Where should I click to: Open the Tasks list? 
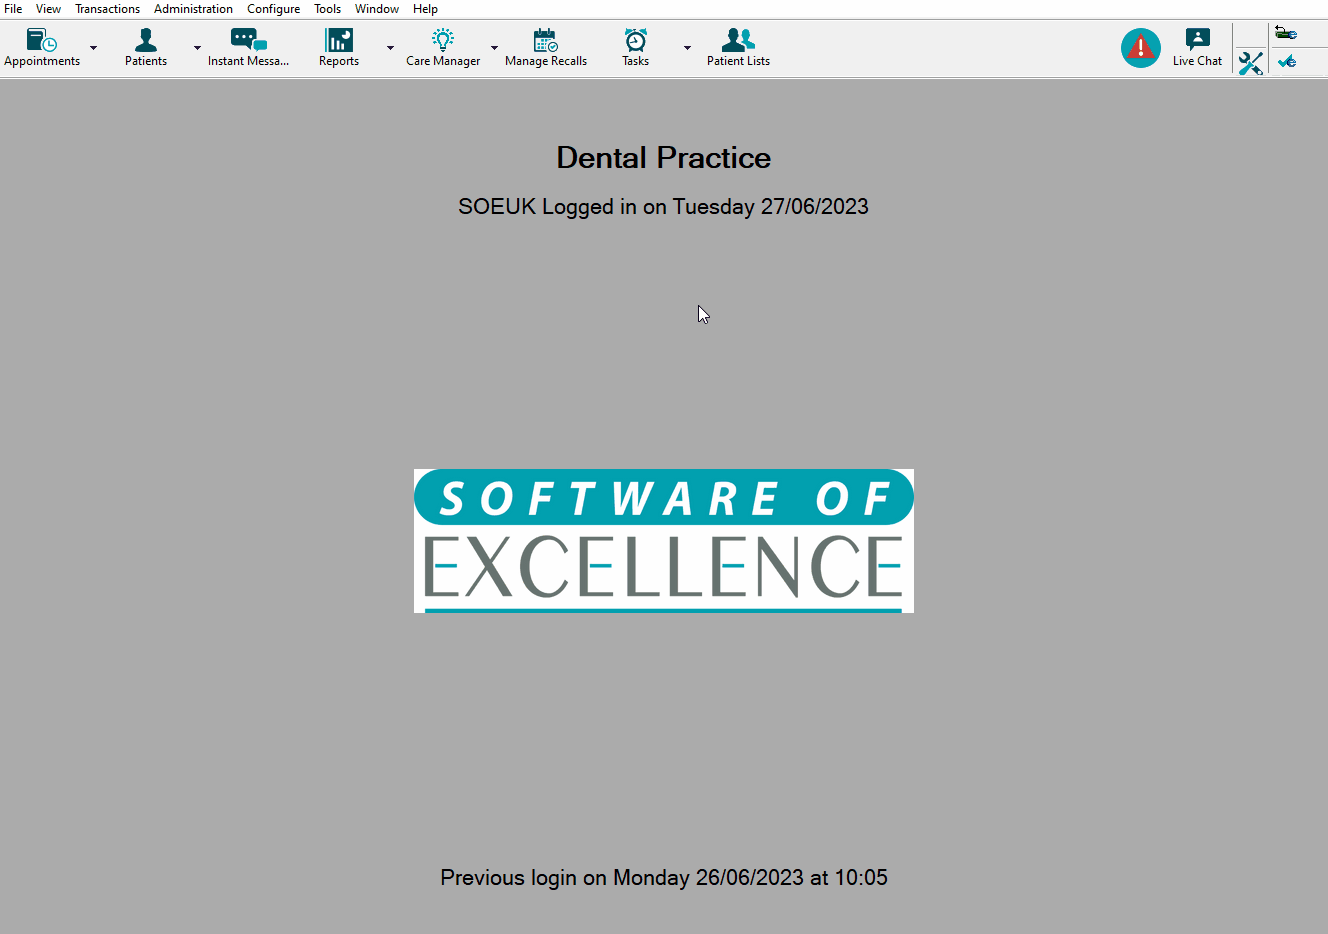(636, 48)
